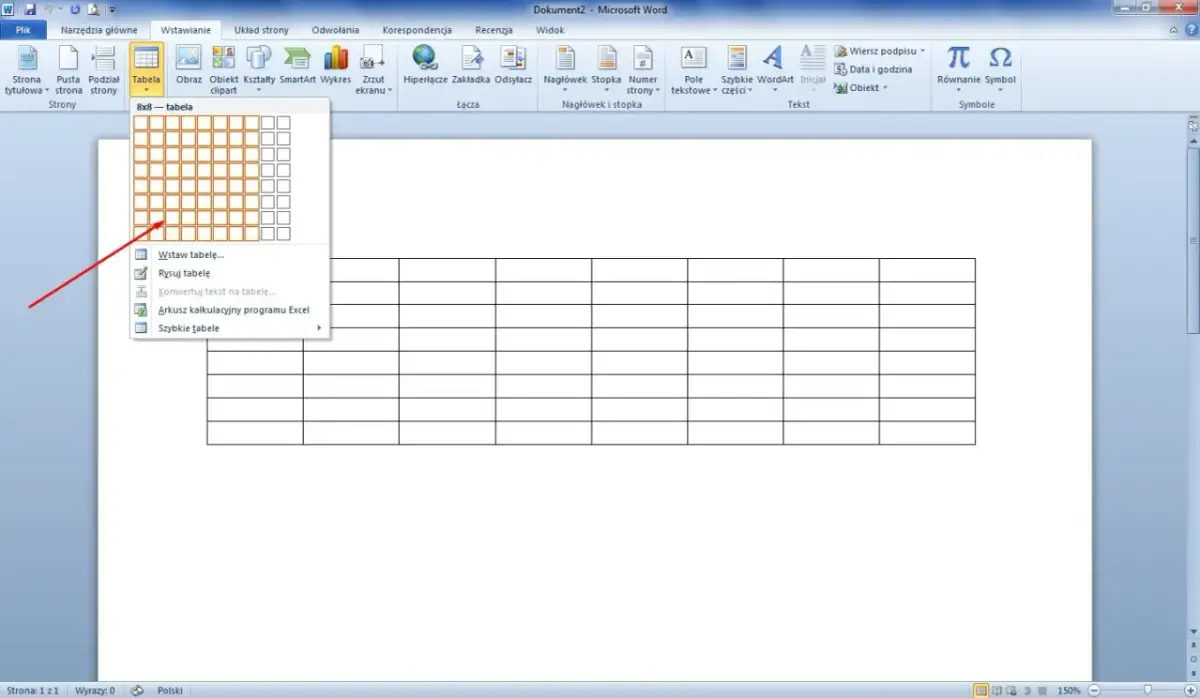Click the Pusta strona icon
This screenshot has height=698, width=1200.
[x=69, y=68]
